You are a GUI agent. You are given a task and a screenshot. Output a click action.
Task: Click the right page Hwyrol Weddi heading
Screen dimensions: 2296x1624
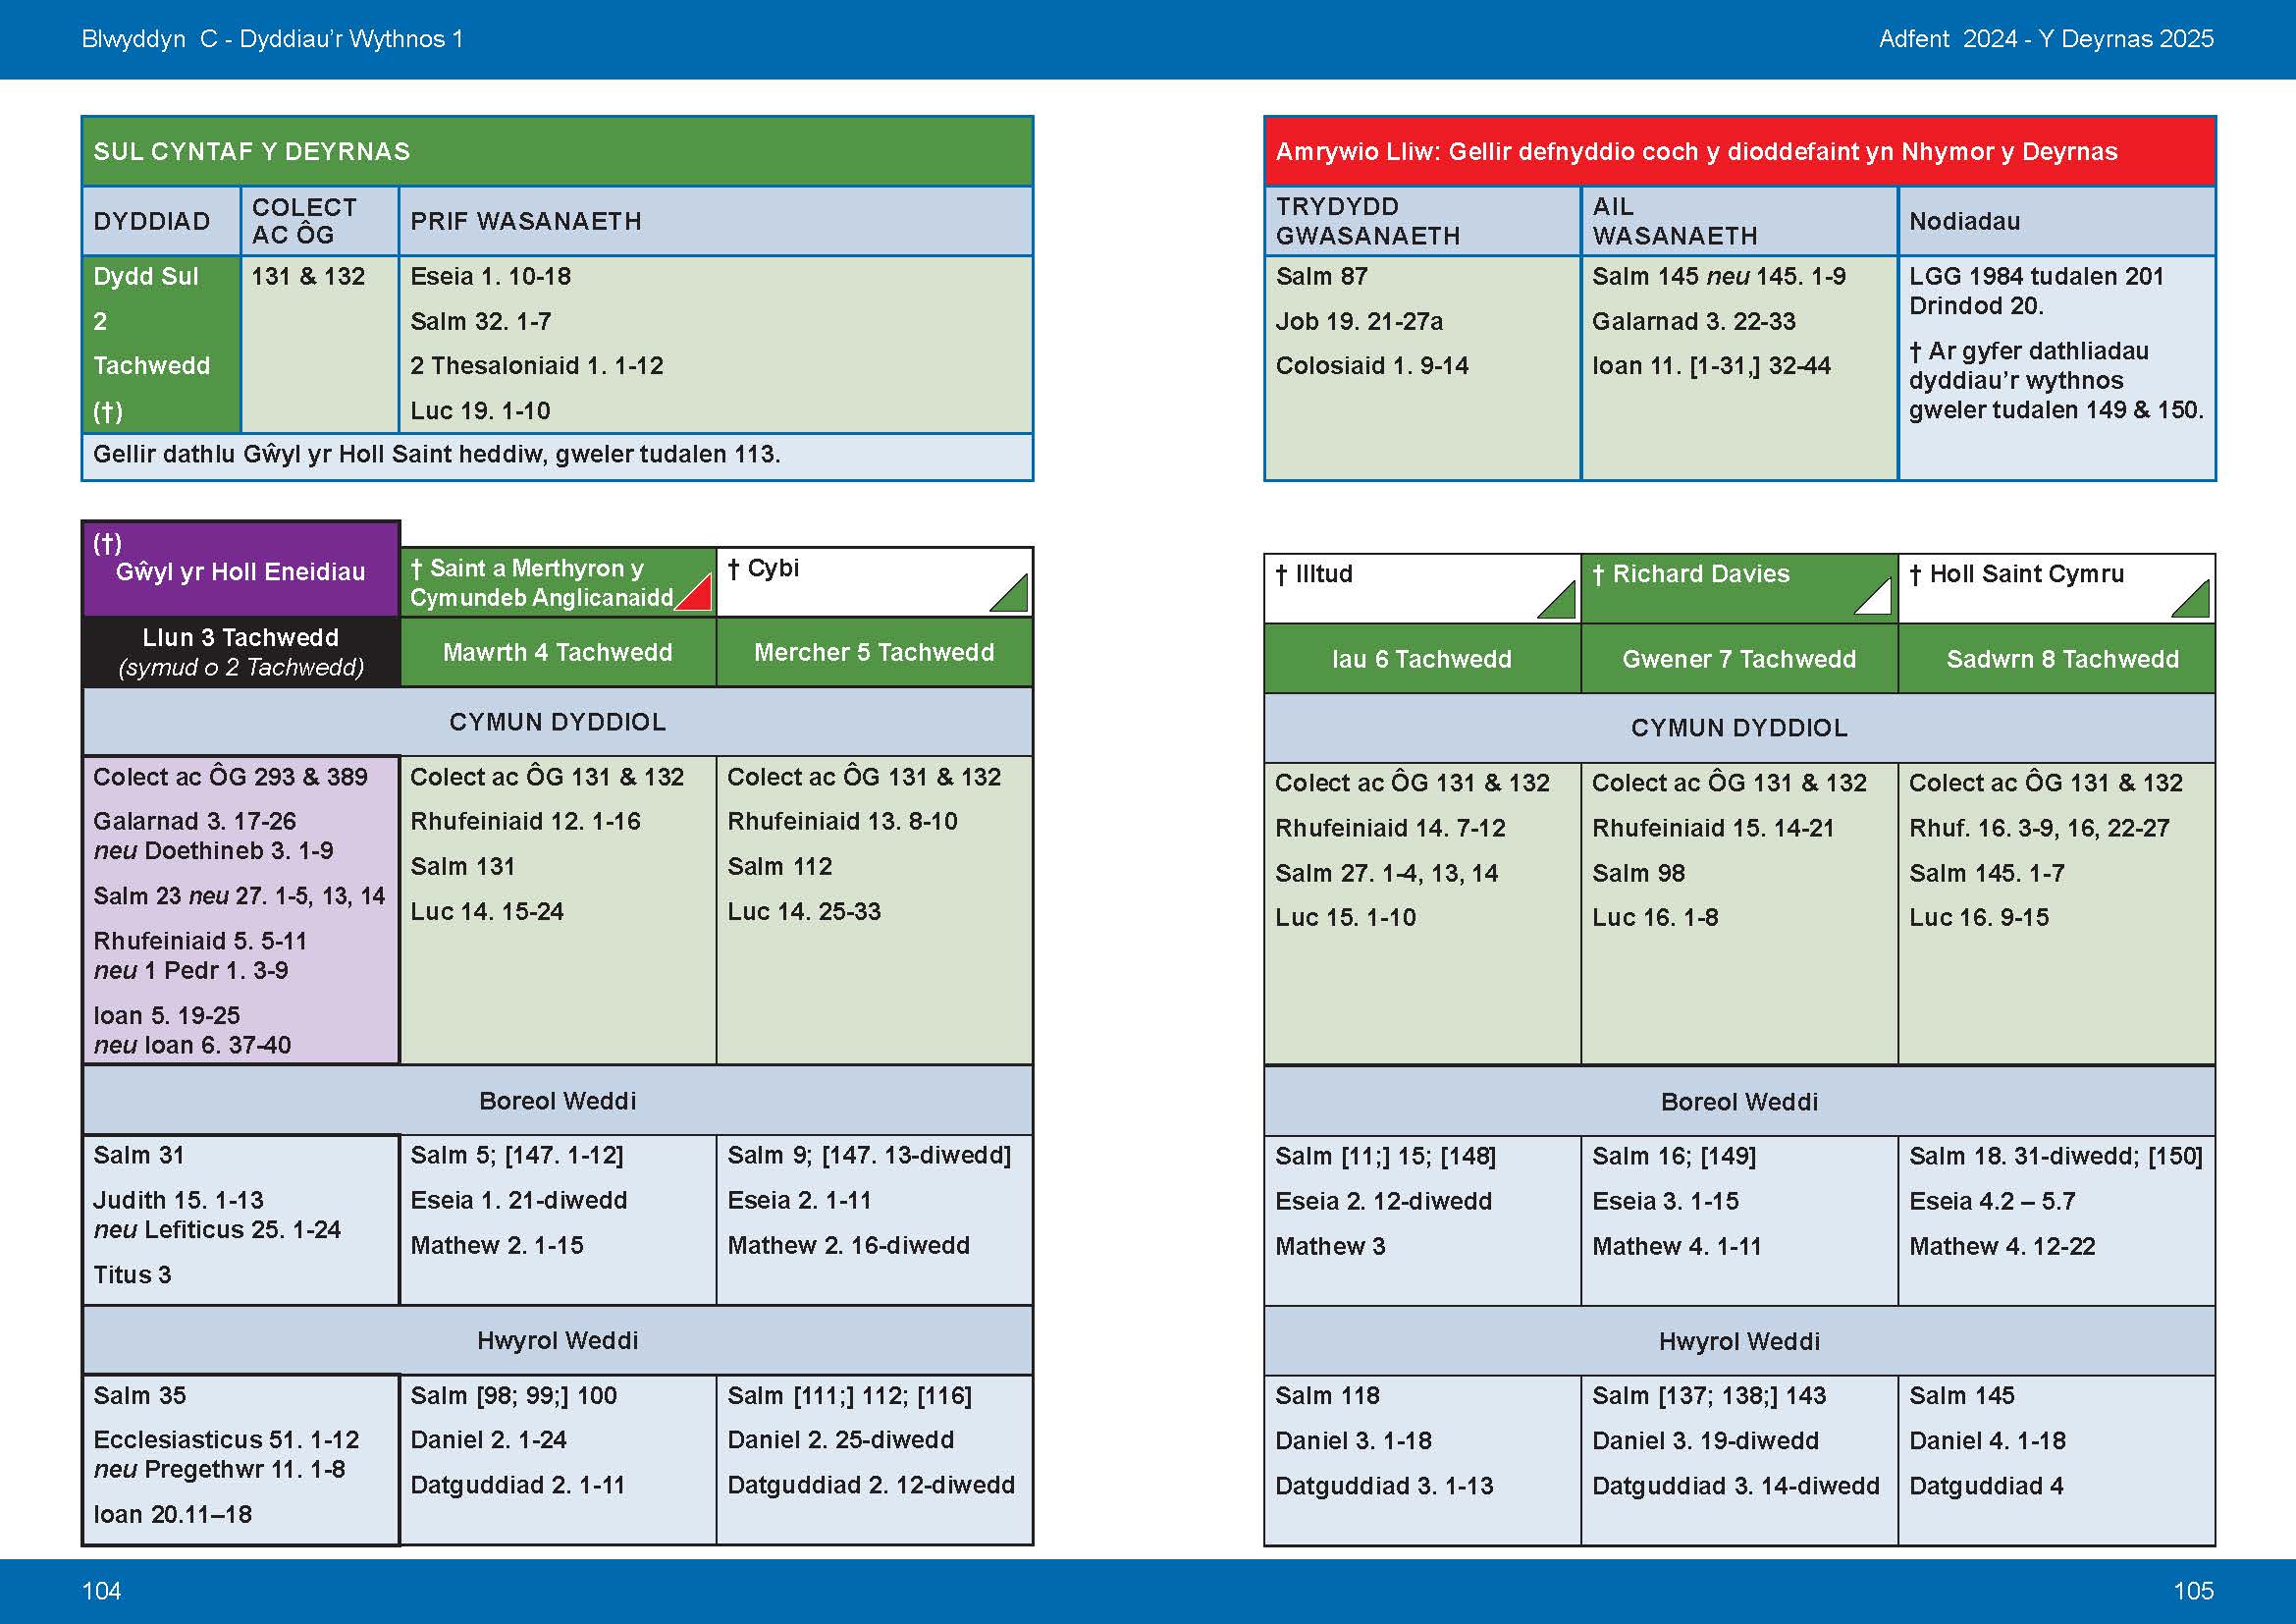tap(1739, 1341)
